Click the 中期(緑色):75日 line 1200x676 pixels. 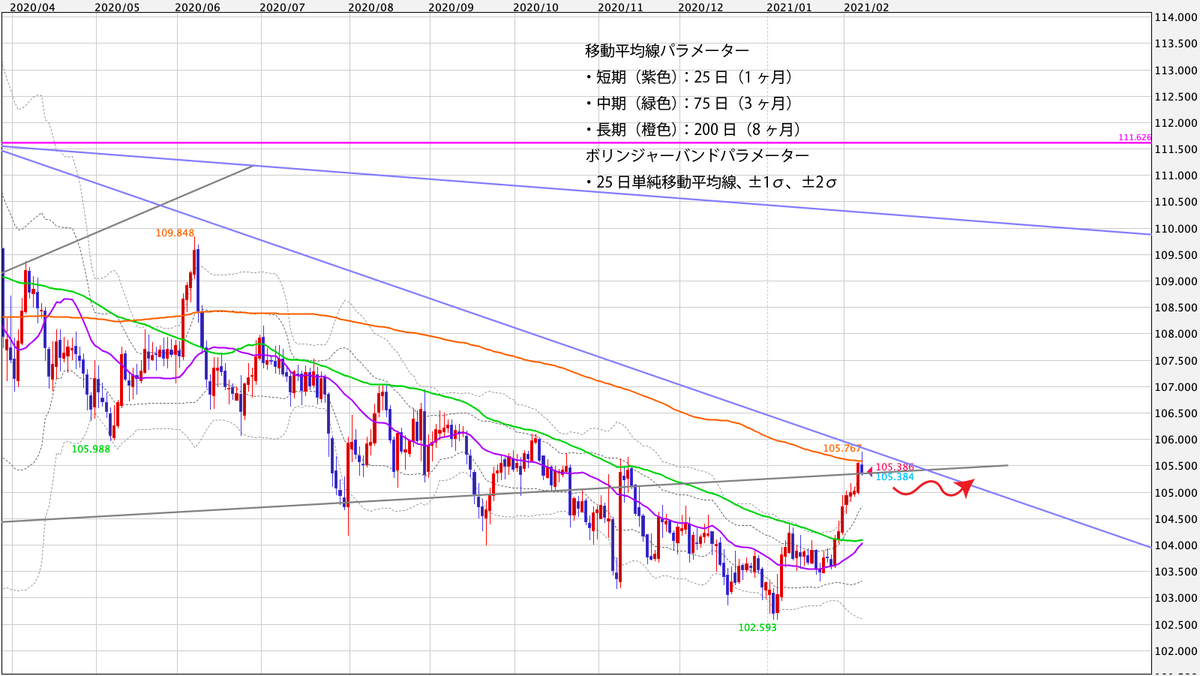tap(688, 103)
